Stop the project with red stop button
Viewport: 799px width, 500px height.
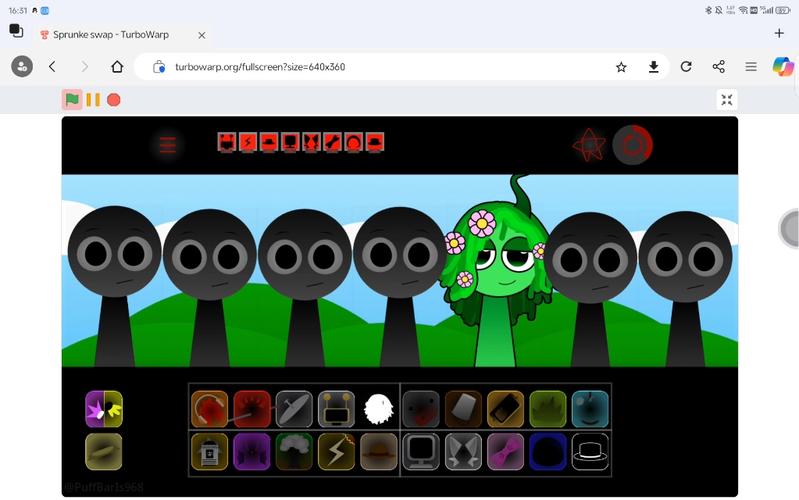[x=114, y=100]
